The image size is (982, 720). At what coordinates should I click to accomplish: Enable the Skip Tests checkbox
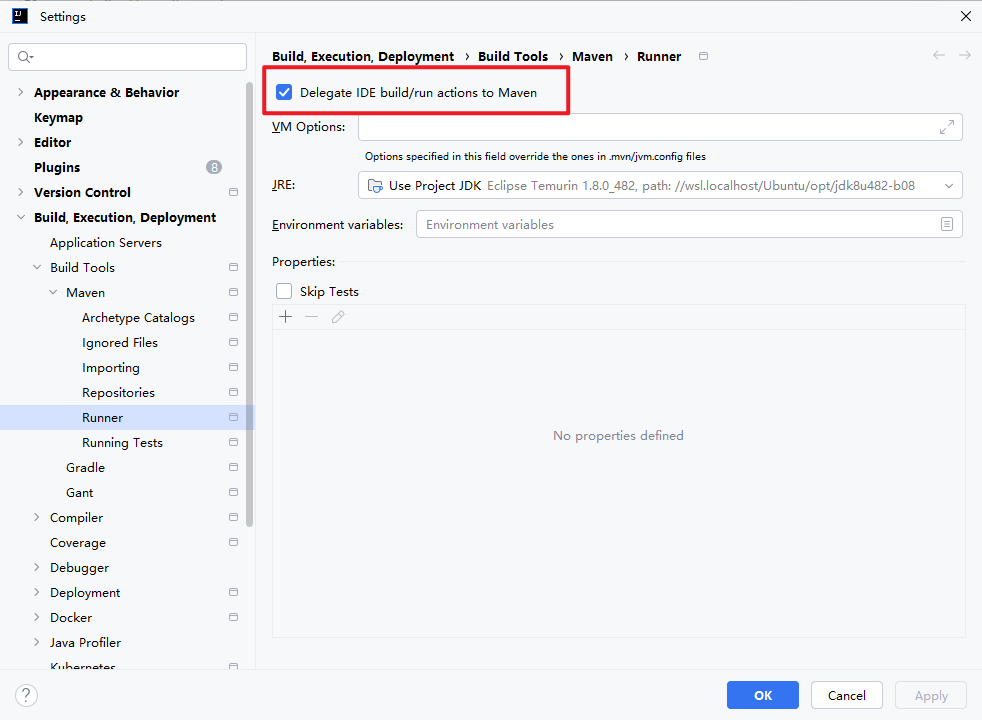point(284,292)
